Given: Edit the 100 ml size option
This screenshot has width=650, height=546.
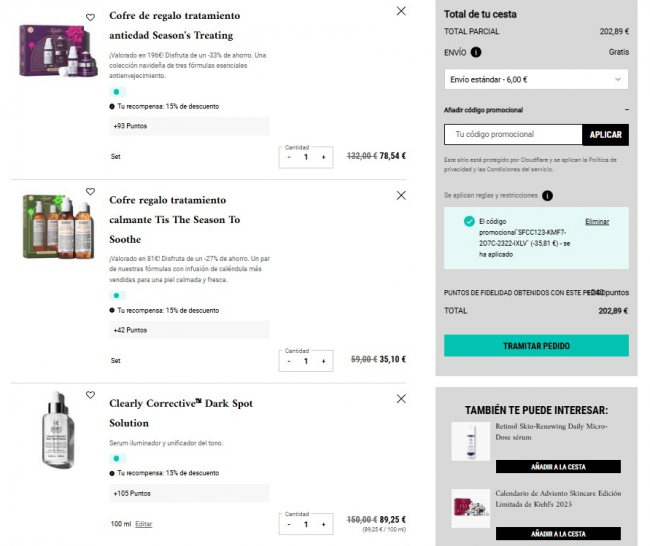Looking at the screenshot, I should pos(144,524).
